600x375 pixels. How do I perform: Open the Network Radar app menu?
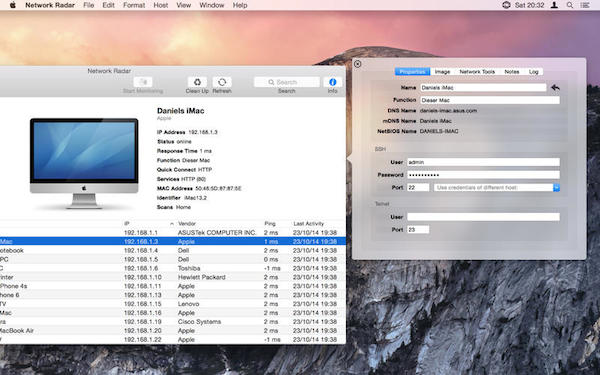tap(50, 5)
